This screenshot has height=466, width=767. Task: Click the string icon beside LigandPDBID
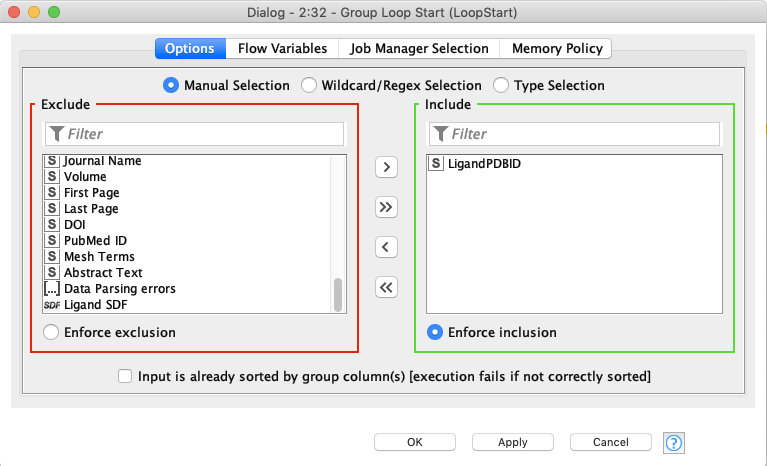coord(435,164)
